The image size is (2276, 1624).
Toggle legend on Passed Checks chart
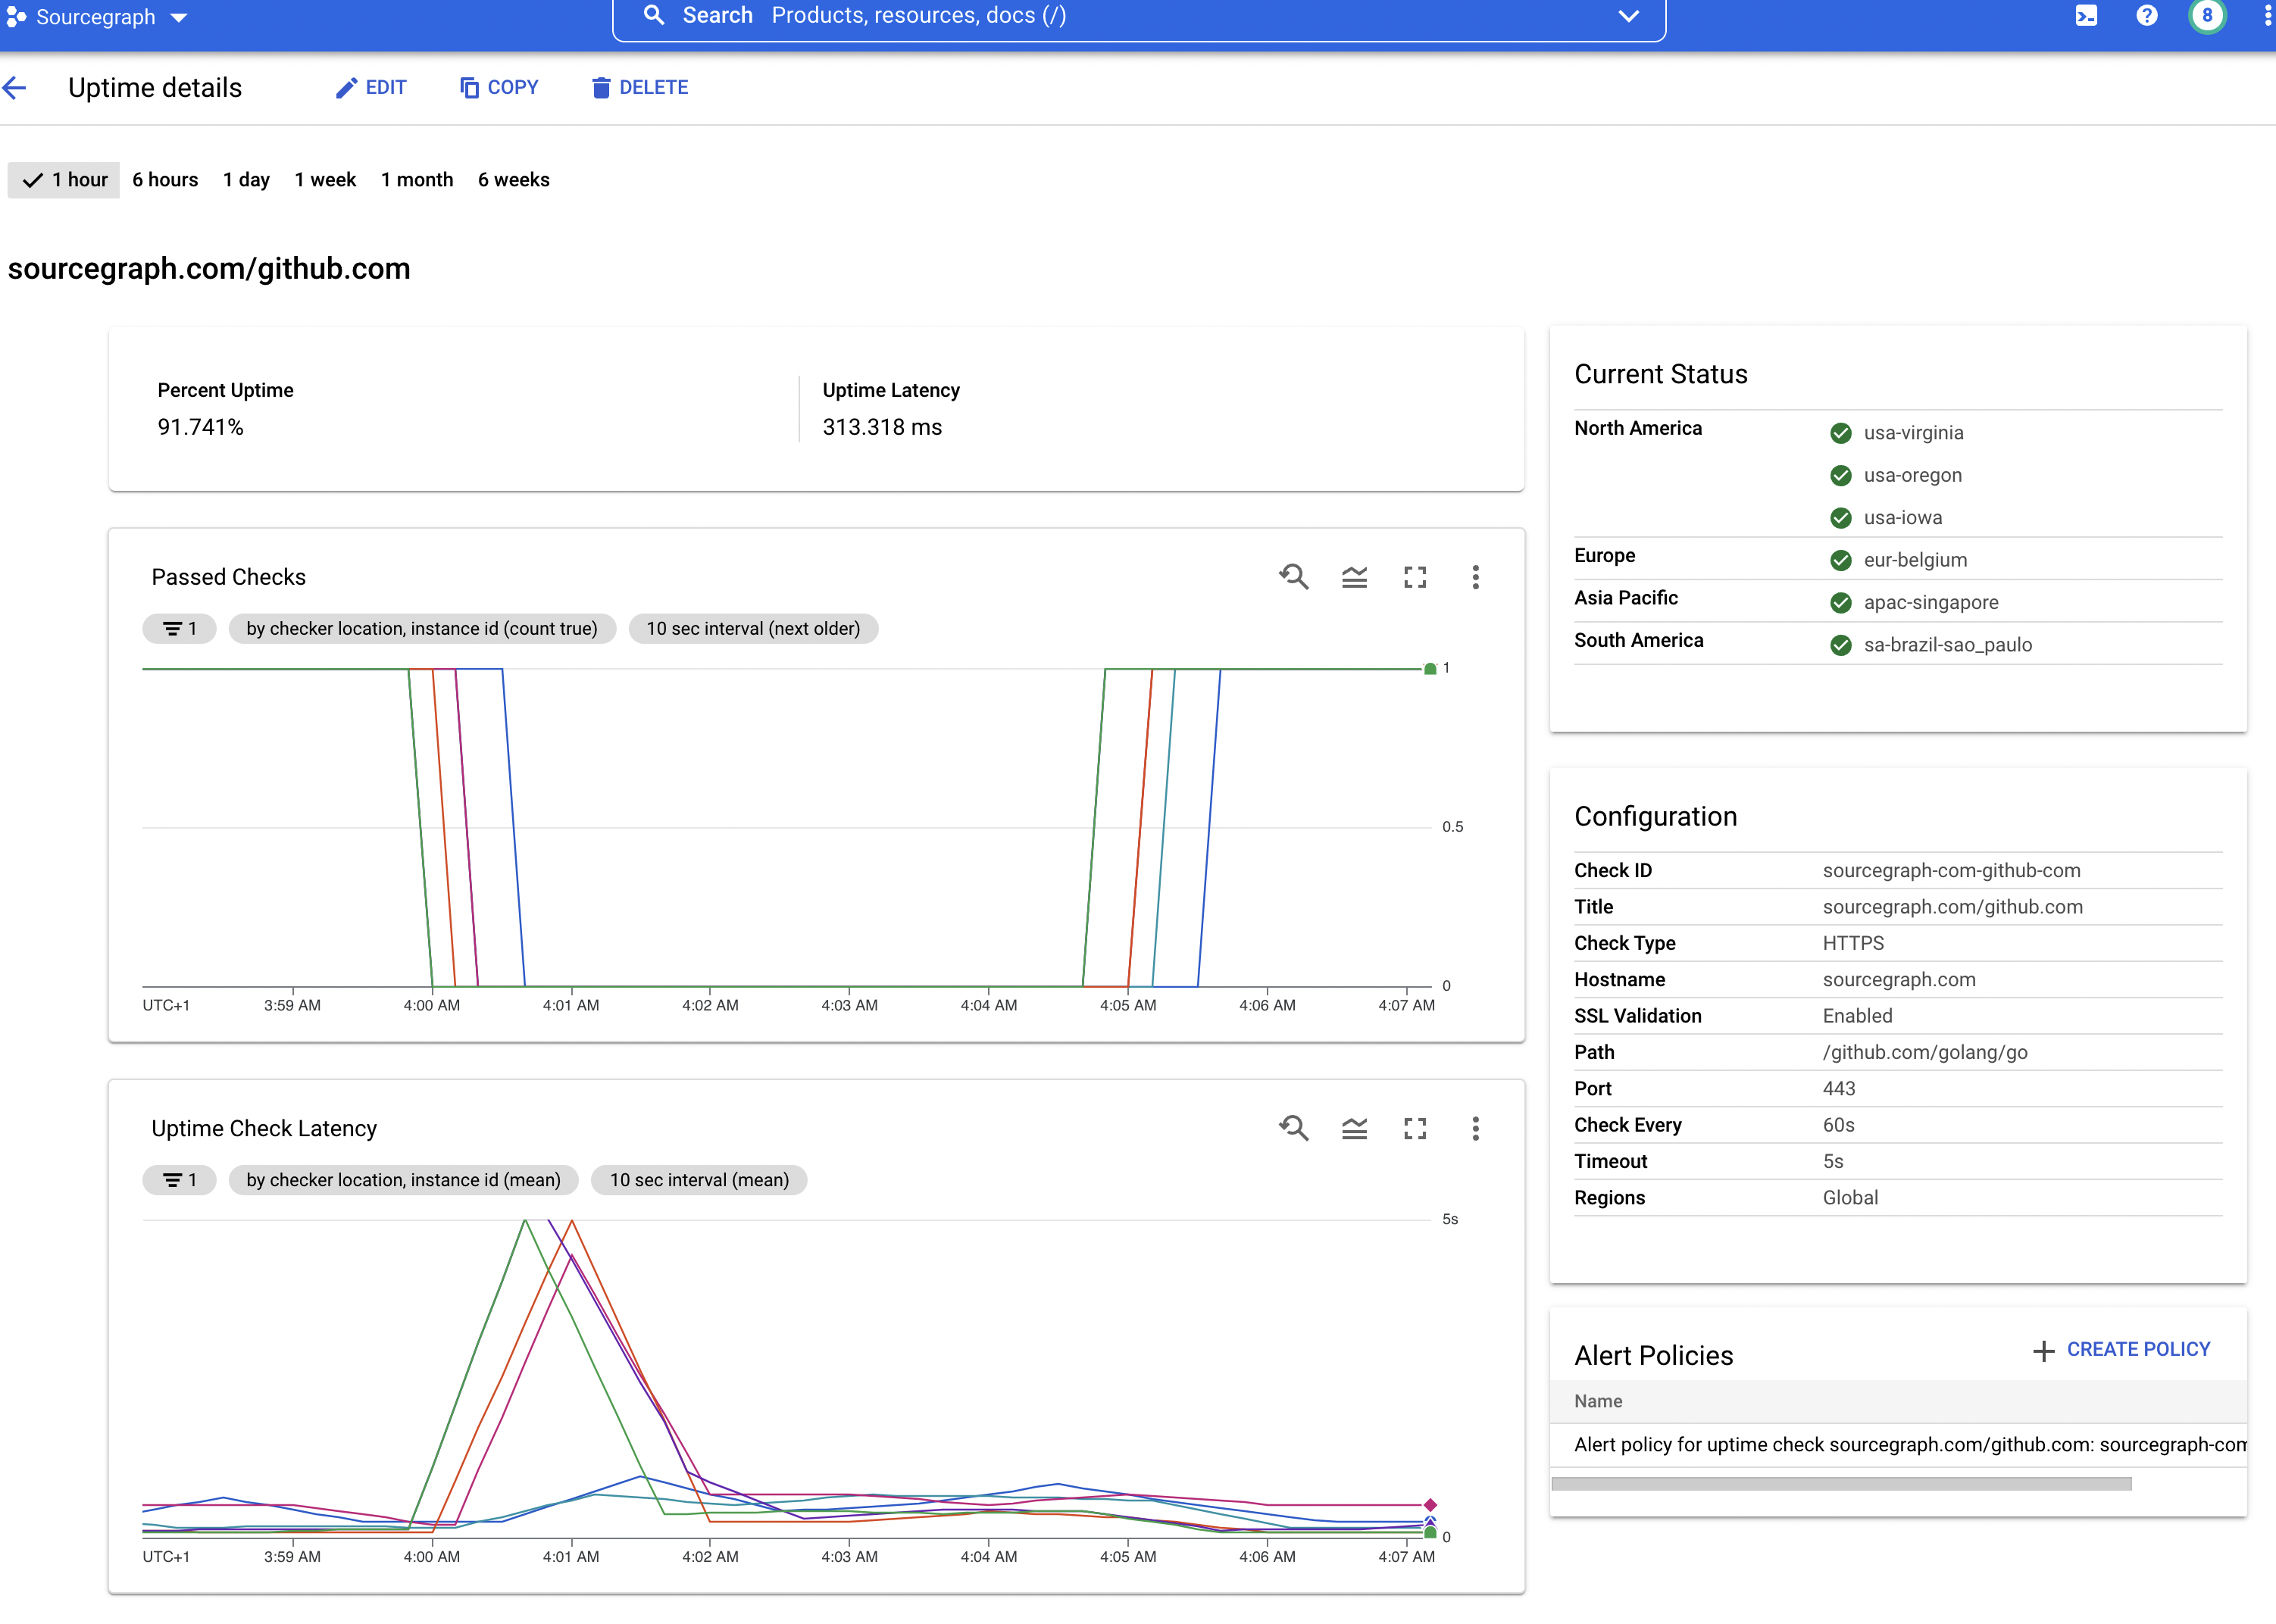tap(1354, 577)
